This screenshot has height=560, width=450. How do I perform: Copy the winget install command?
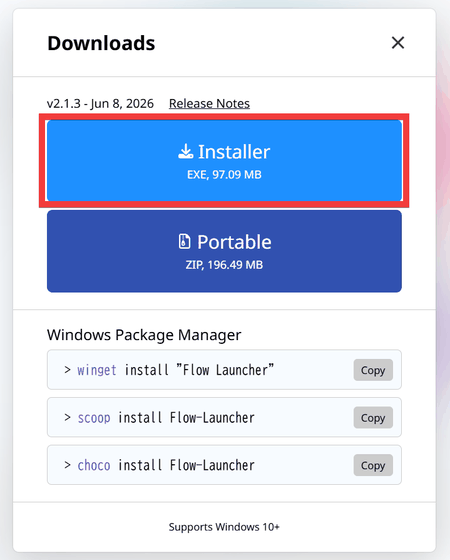(373, 370)
